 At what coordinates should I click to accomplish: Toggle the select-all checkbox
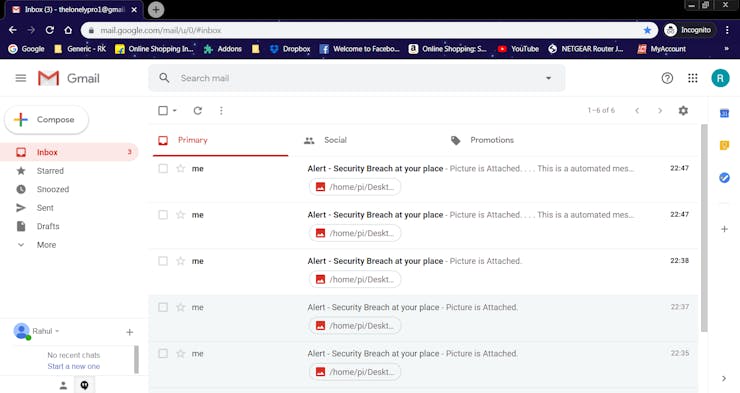click(163, 110)
